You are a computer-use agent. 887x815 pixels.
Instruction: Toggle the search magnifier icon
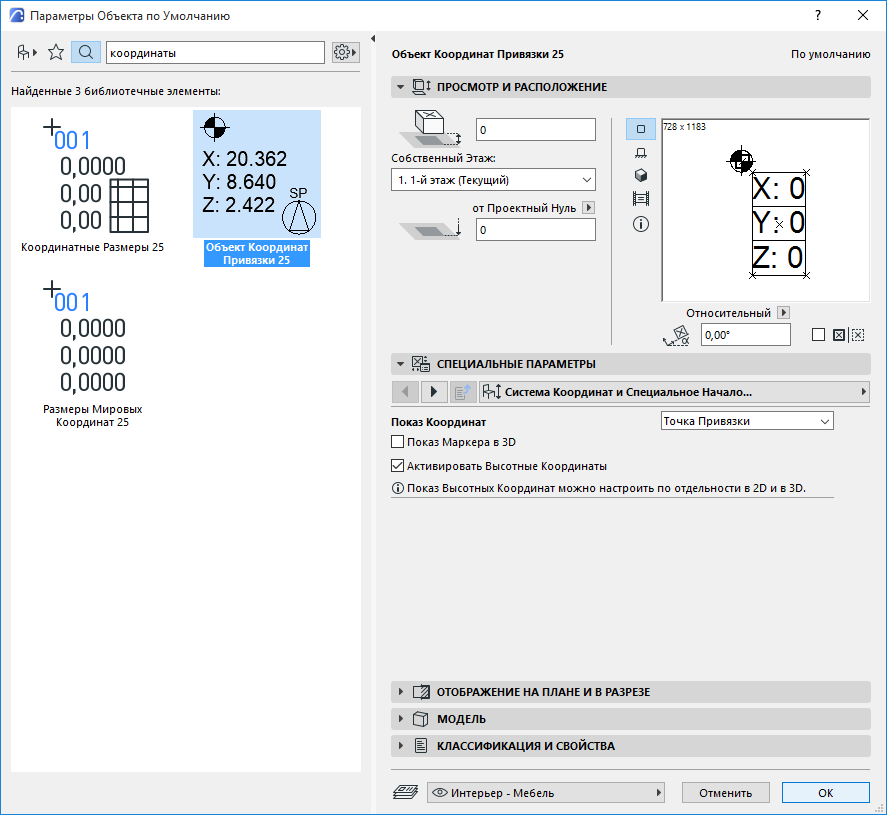(x=86, y=53)
